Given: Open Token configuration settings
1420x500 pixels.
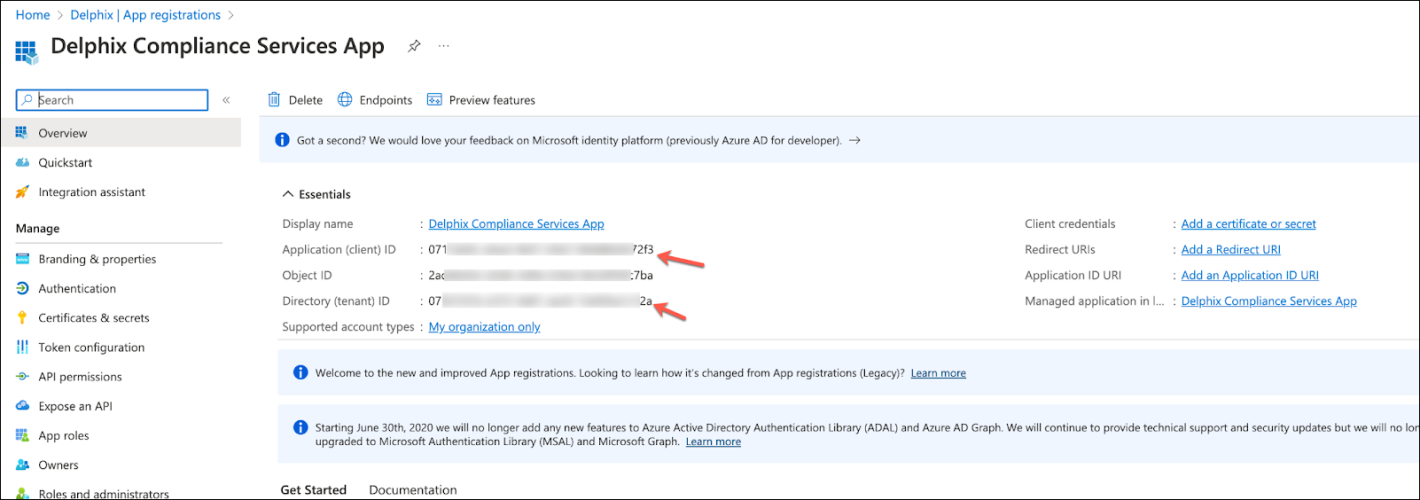Looking at the screenshot, I should click(x=91, y=348).
